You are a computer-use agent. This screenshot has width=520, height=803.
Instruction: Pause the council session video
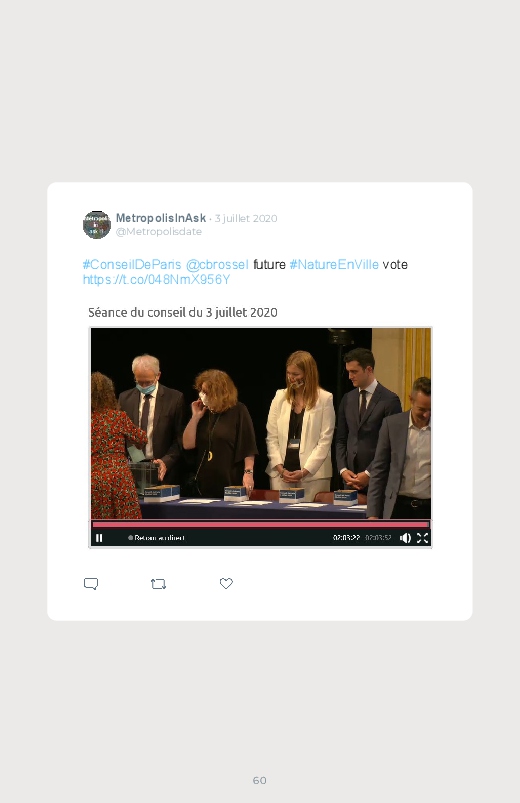99,538
